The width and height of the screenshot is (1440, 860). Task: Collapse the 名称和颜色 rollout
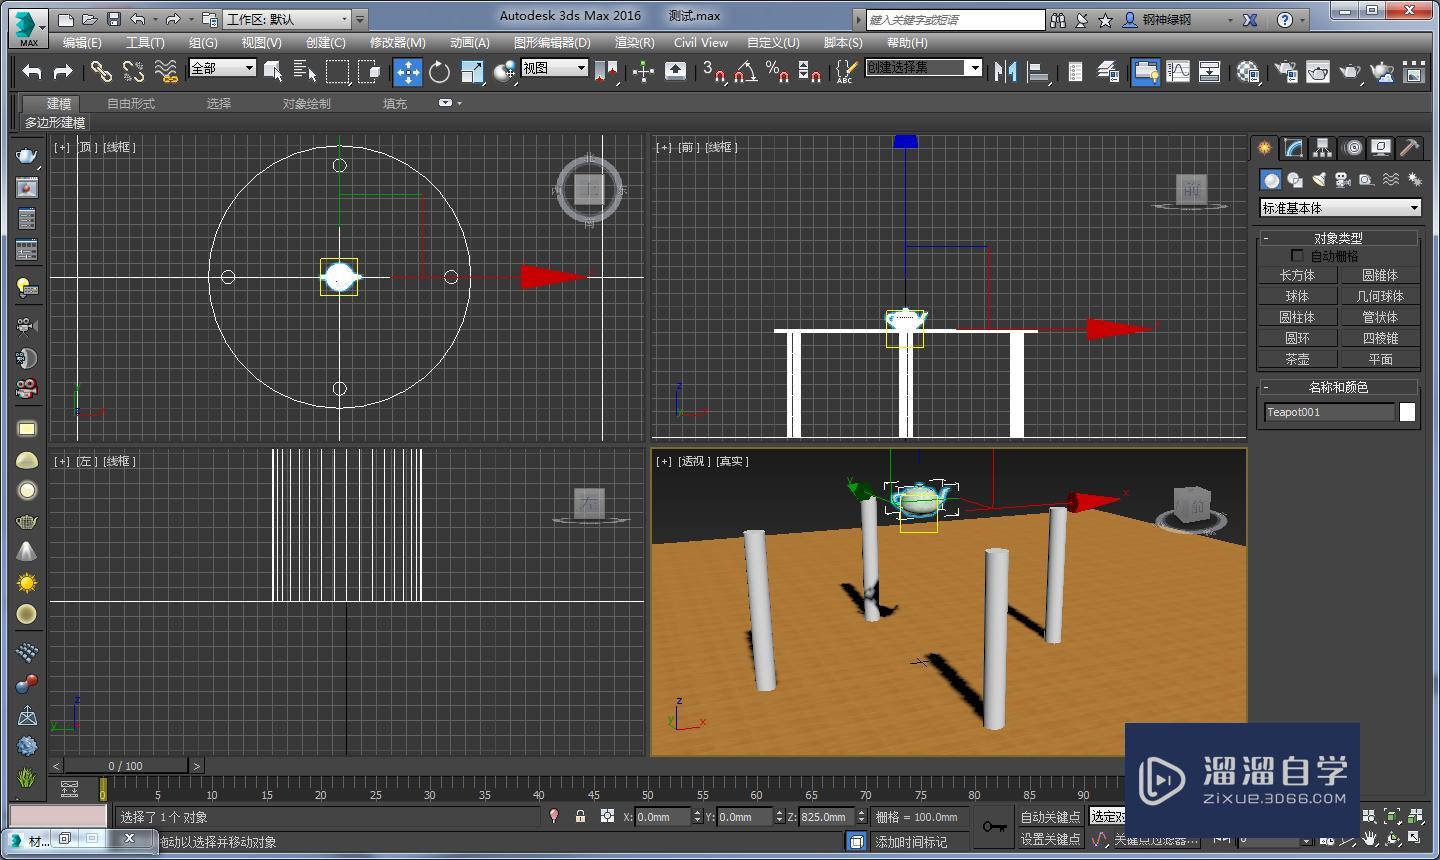point(1338,387)
